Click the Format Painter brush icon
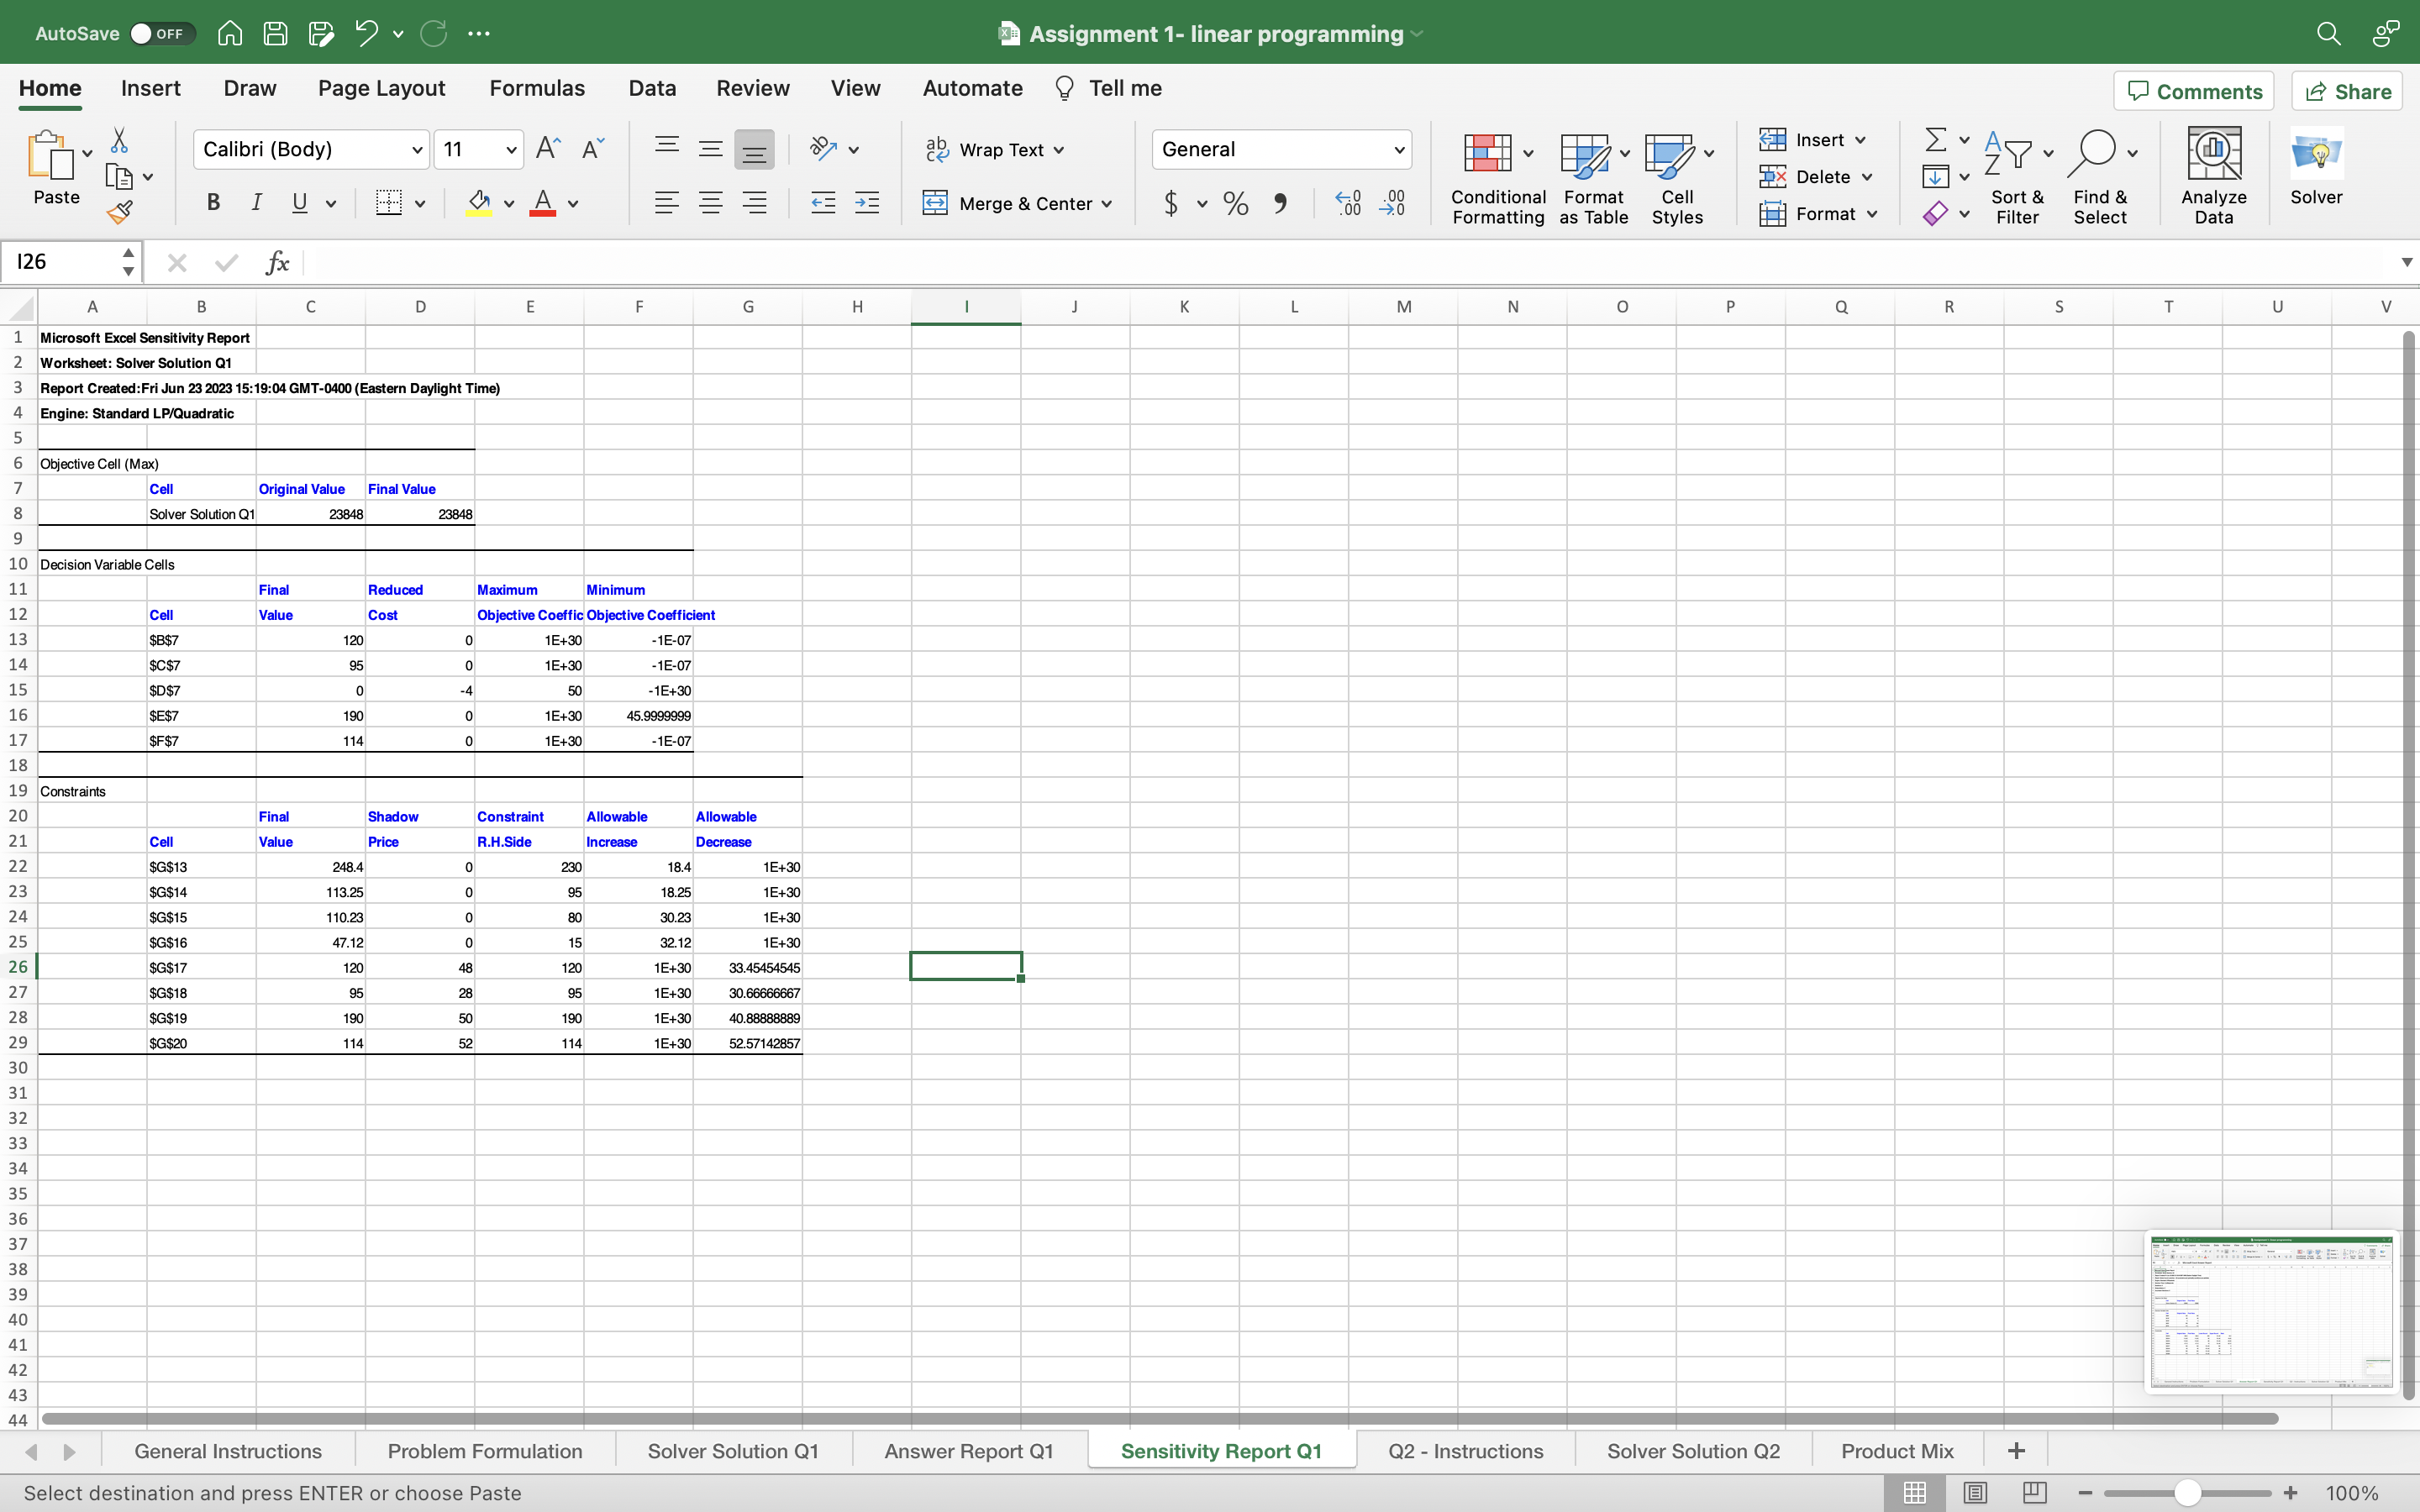This screenshot has height=1512, width=2420. 119,212
